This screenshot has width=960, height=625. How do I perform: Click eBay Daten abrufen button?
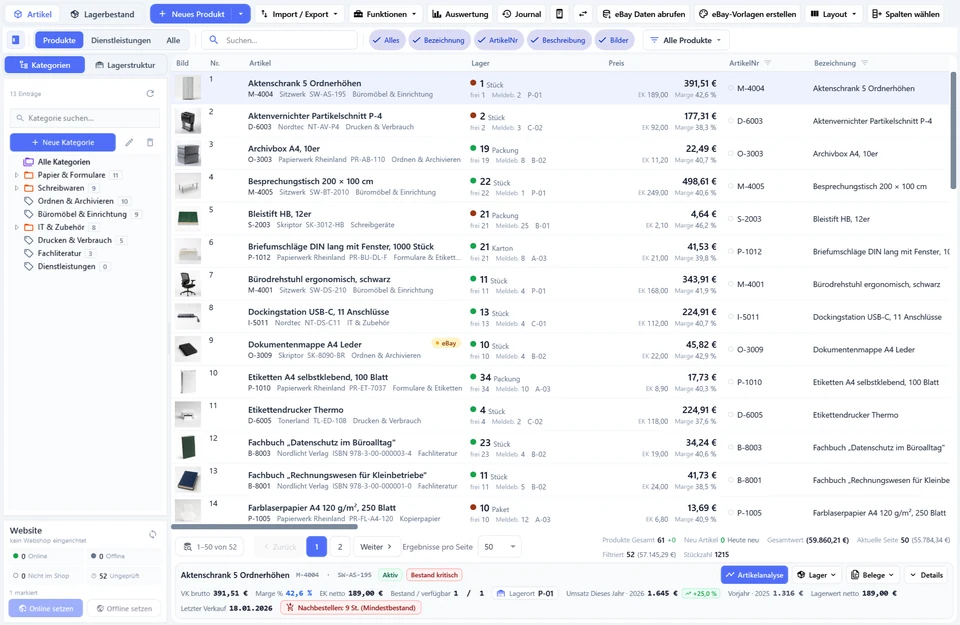[643, 14]
